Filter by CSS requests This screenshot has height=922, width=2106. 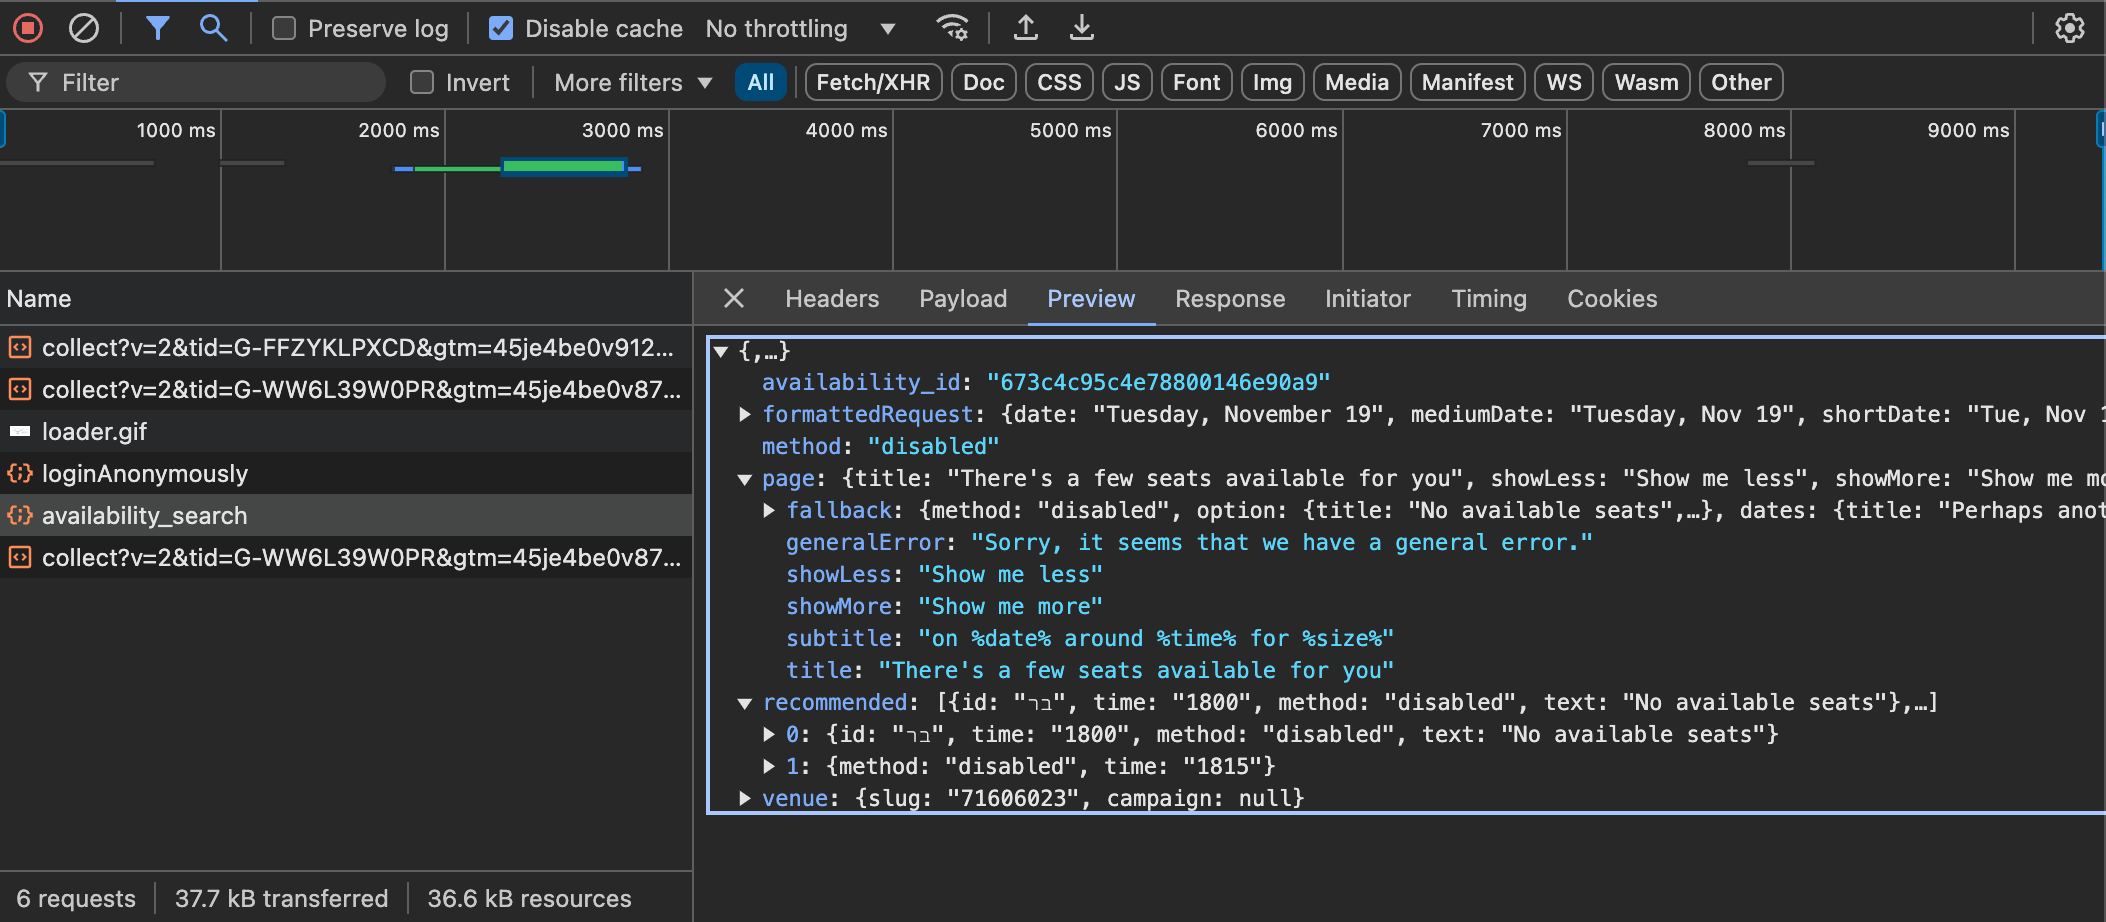click(1059, 82)
